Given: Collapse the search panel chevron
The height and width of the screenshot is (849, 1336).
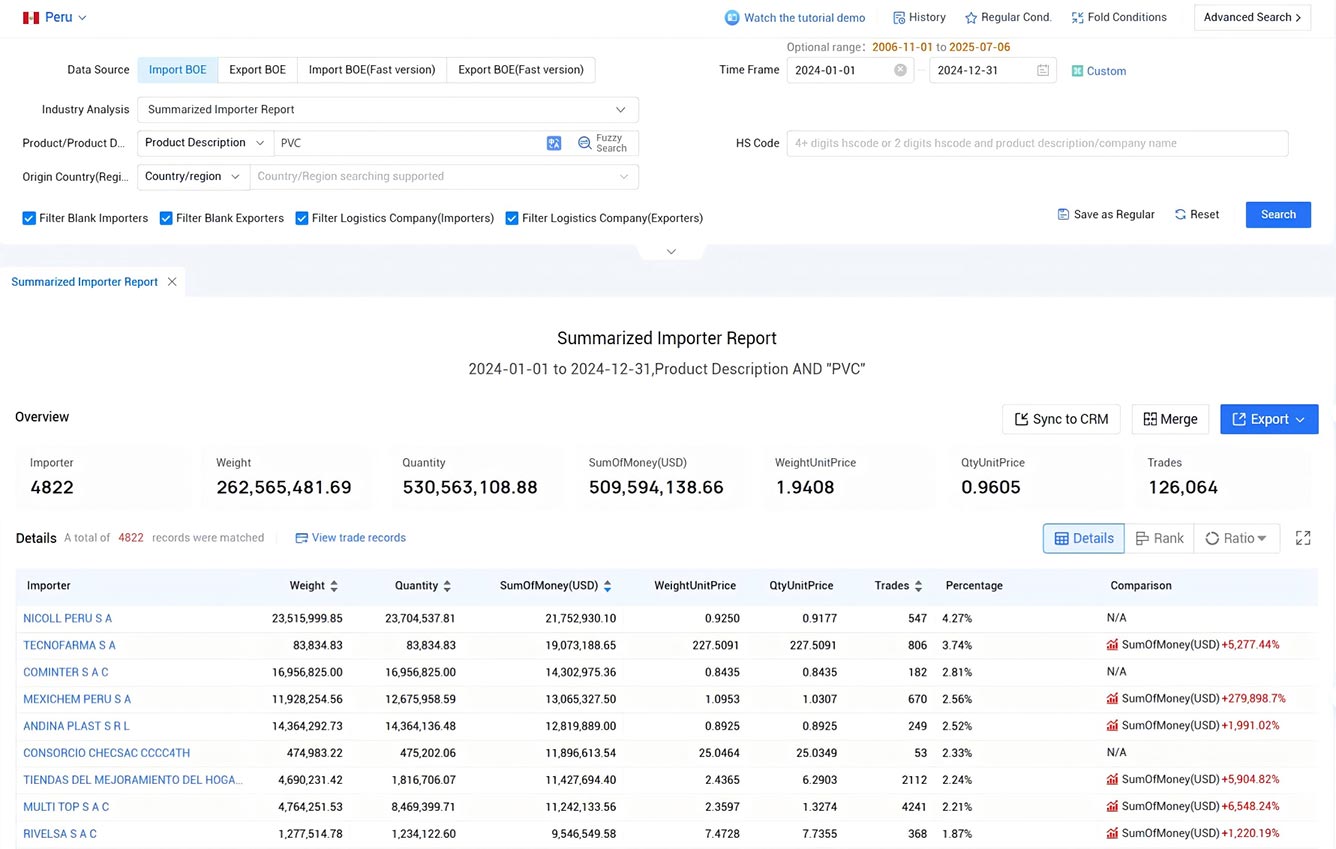Looking at the screenshot, I should click(671, 251).
